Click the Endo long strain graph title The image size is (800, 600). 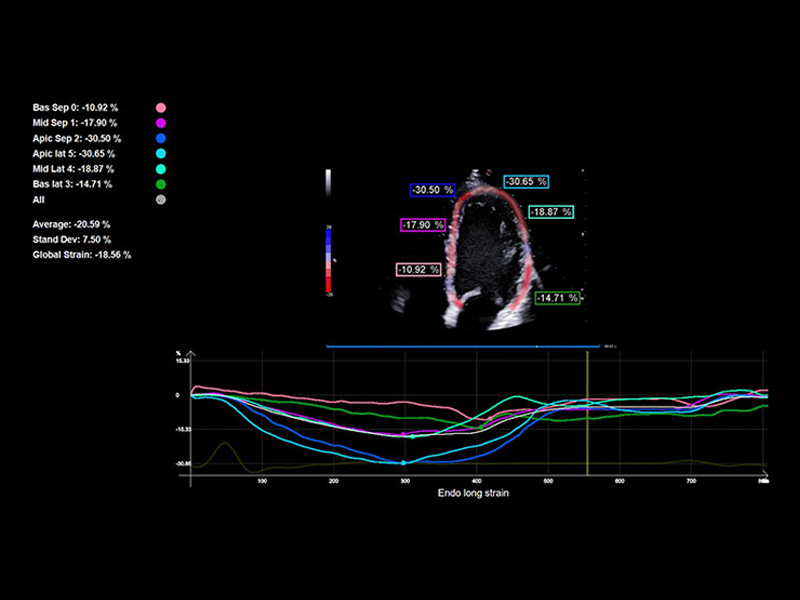coord(473,493)
